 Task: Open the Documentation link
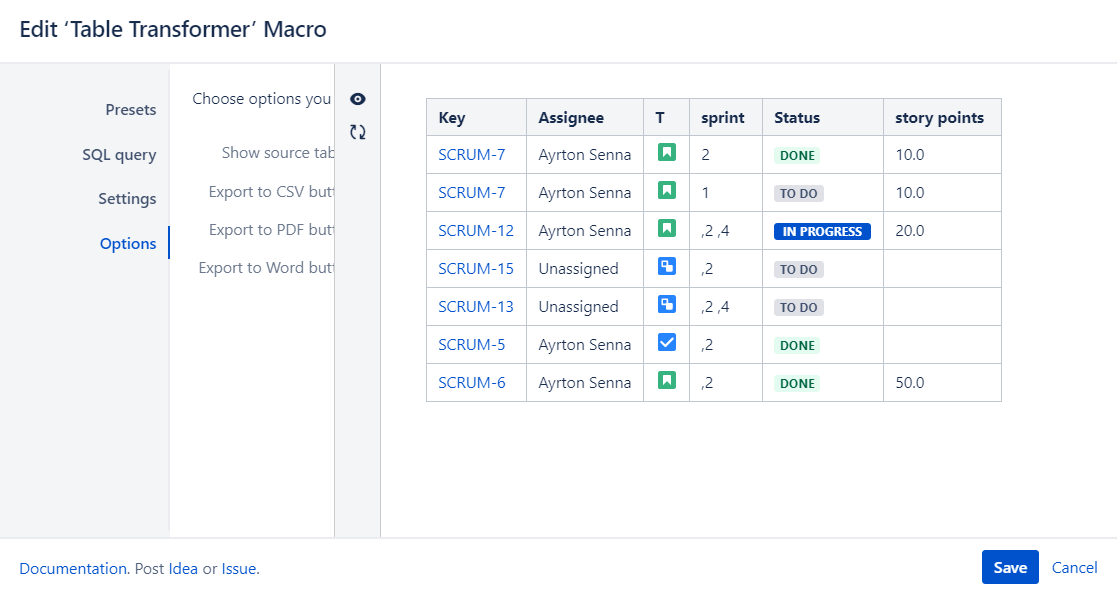73,568
